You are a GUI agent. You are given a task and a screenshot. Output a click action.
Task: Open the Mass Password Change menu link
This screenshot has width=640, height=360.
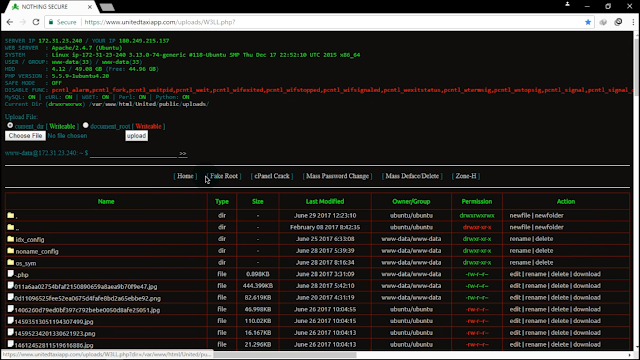338,176
